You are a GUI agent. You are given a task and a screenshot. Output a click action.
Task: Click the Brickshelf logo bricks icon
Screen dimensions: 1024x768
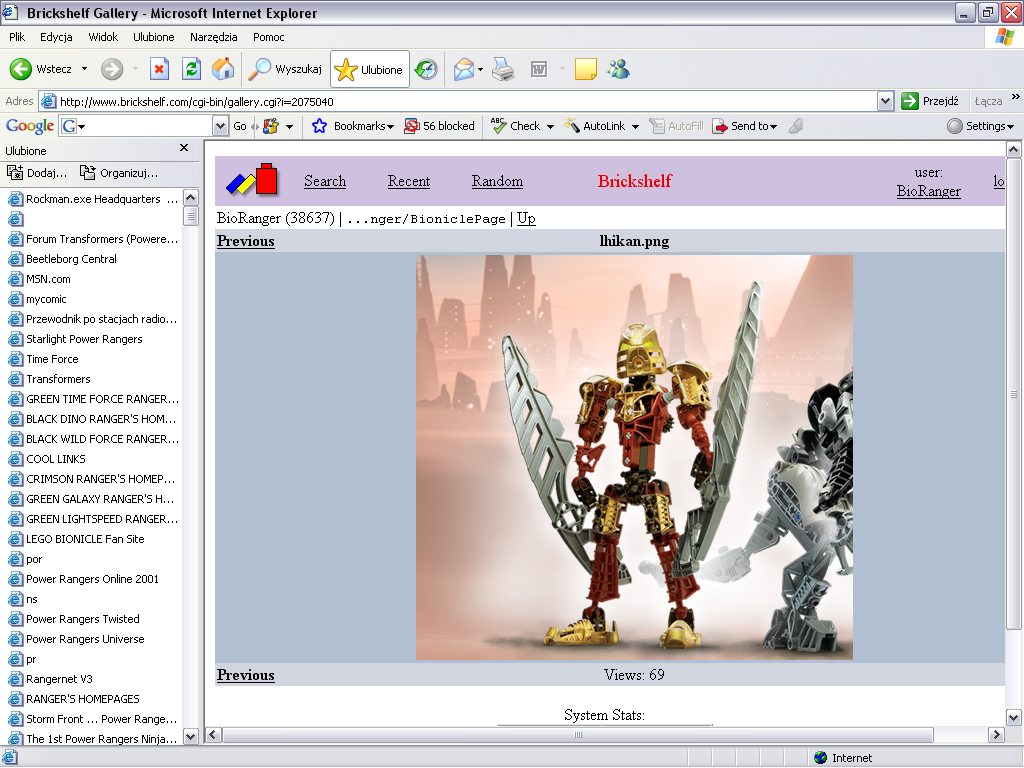pyautogui.click(x=251, y=180)
